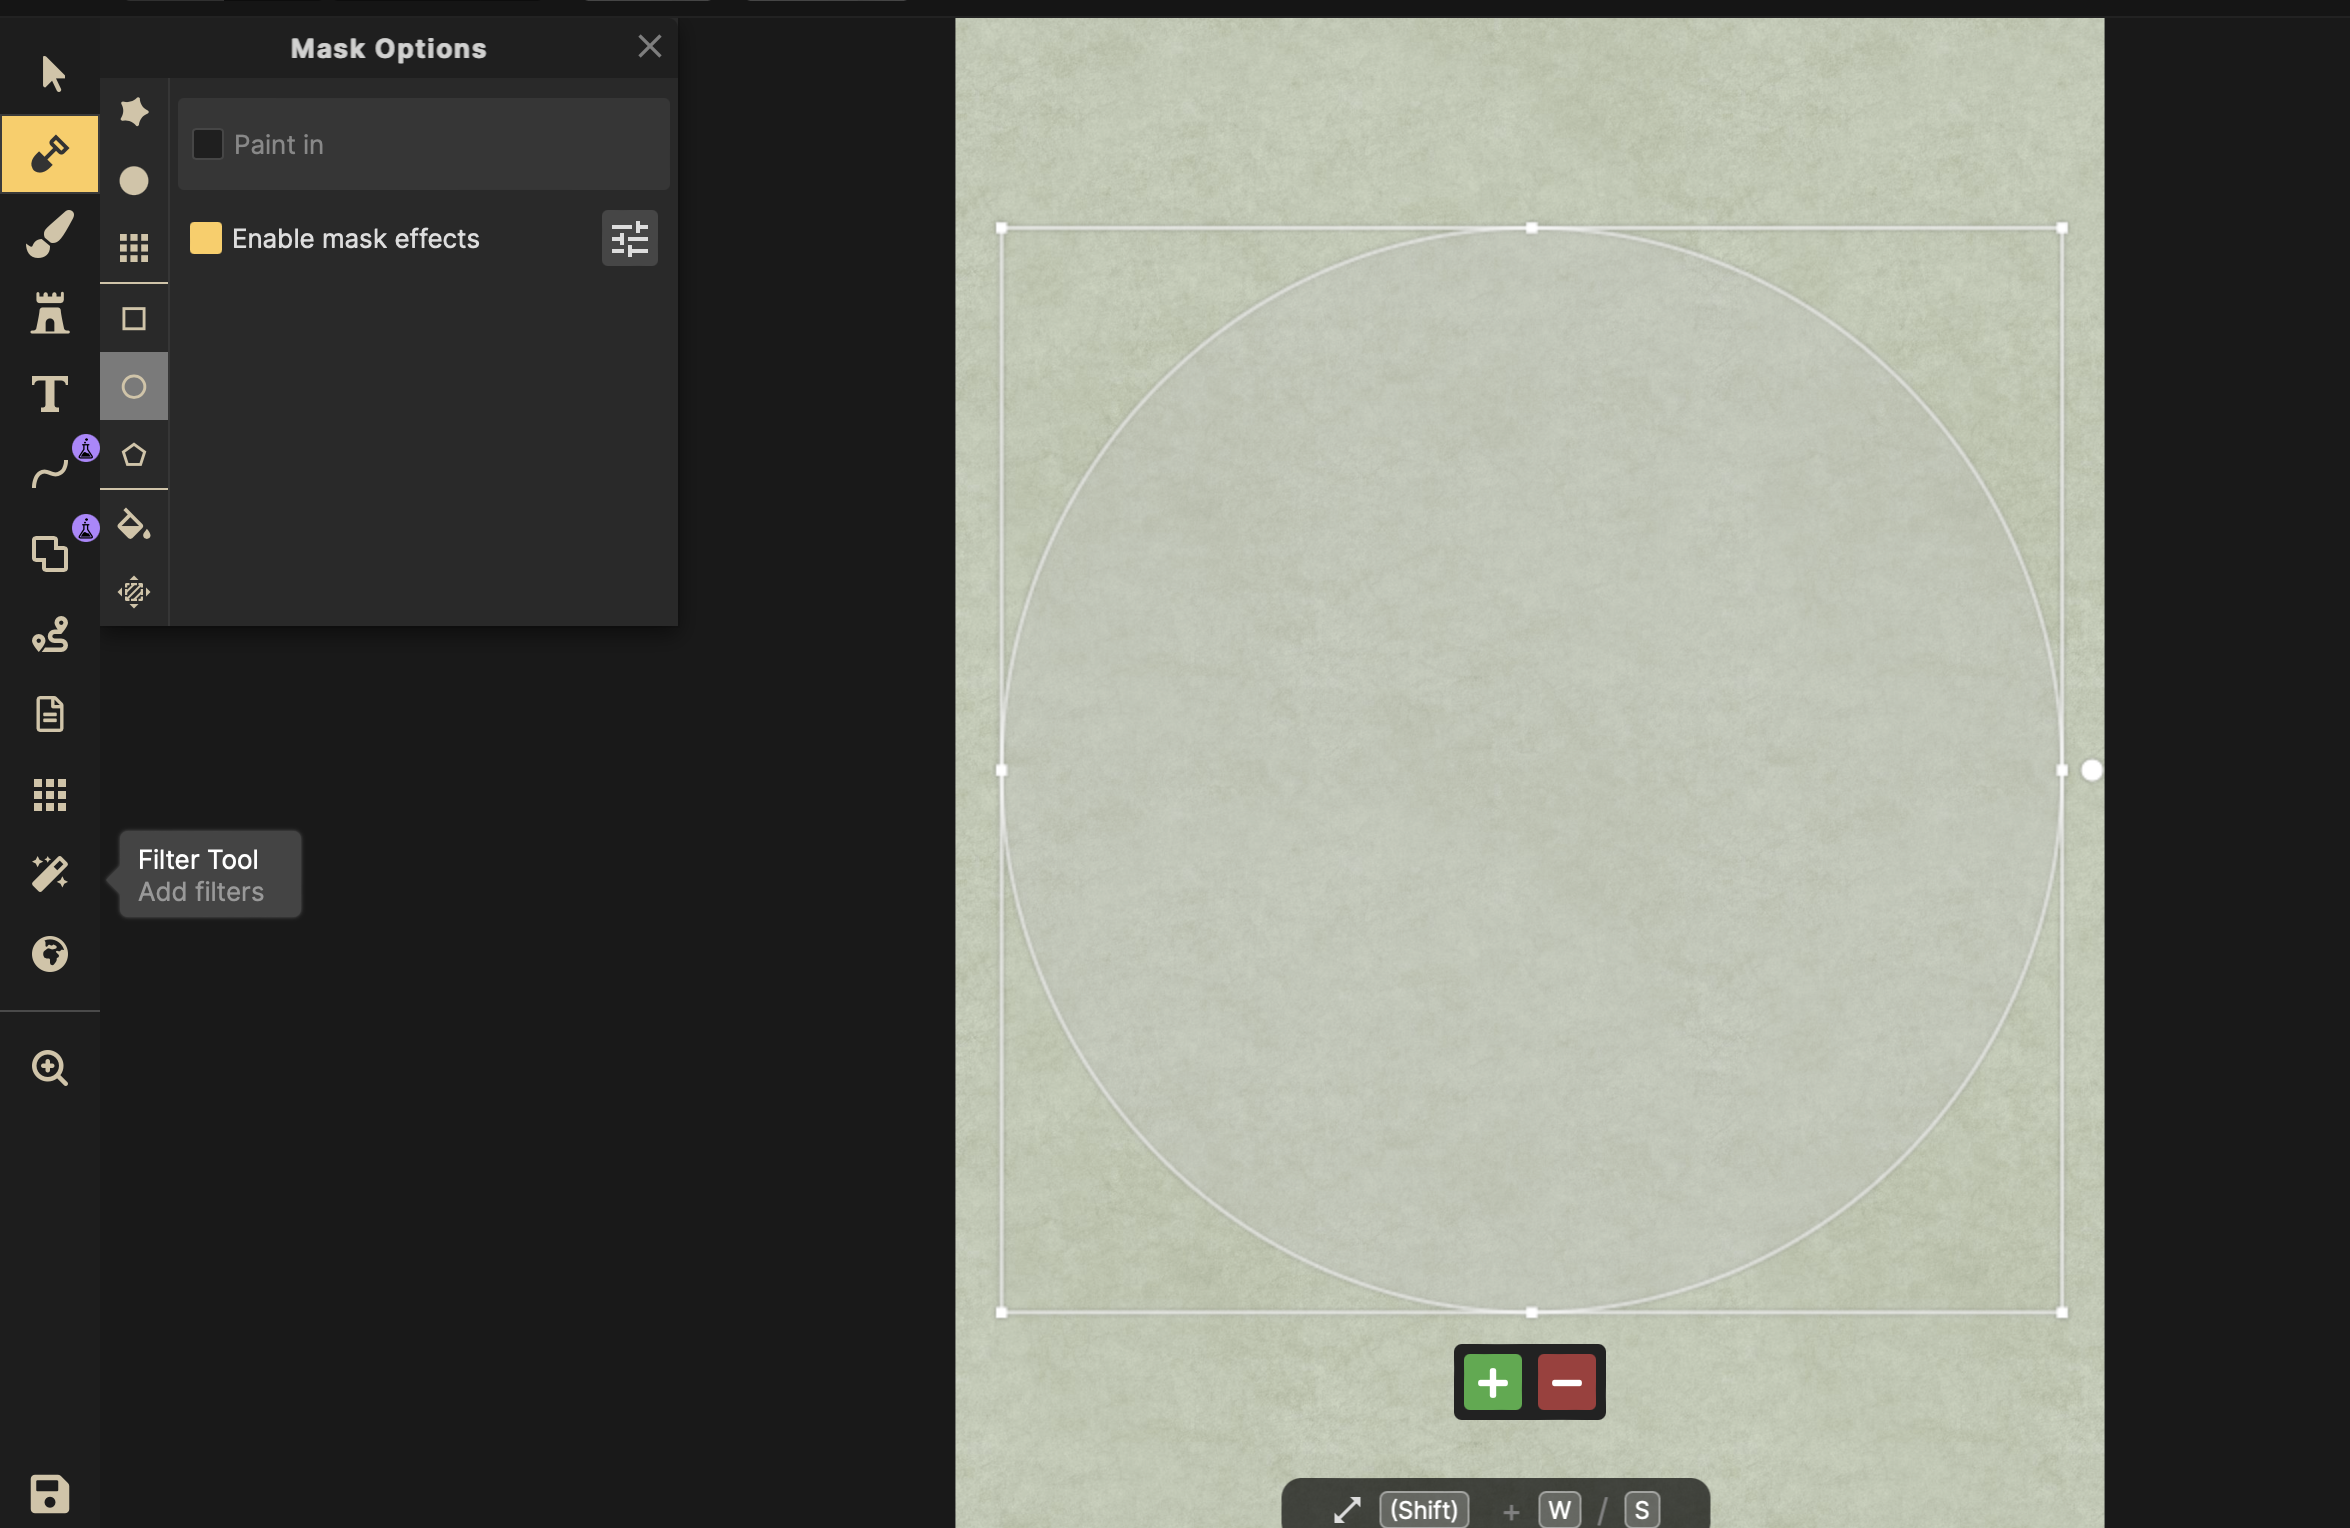Choose the curved path tool
The width and height of the screenshot is (2350, 1528).
click(49, 474)
